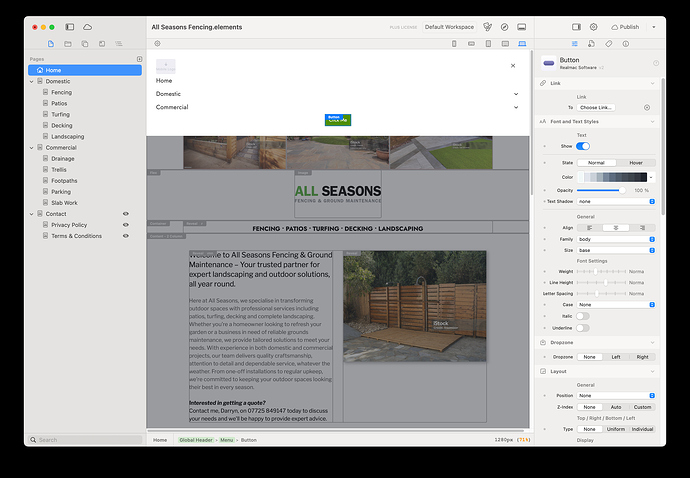690x478 pixels.
Task: Open the Text Shadow dropdown
Action: 616,202
